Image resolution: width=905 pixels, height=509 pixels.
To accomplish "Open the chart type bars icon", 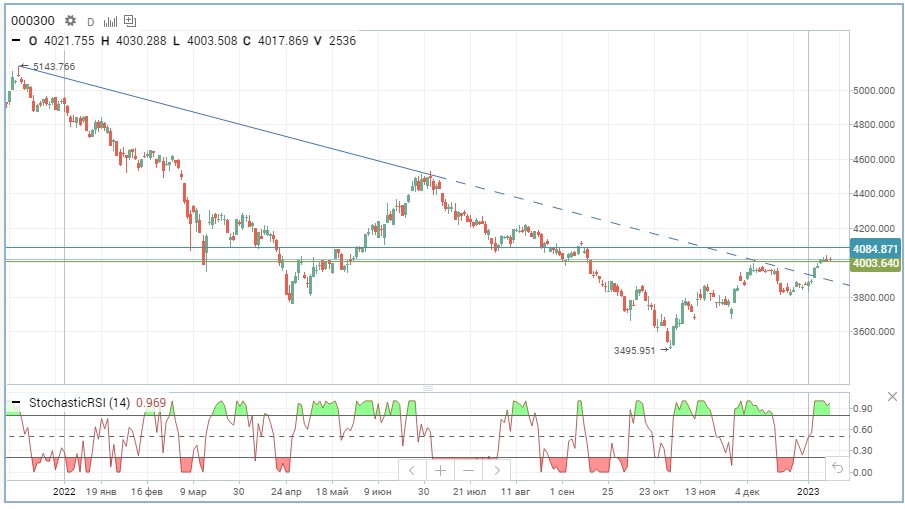I will [x=109, y=20].
